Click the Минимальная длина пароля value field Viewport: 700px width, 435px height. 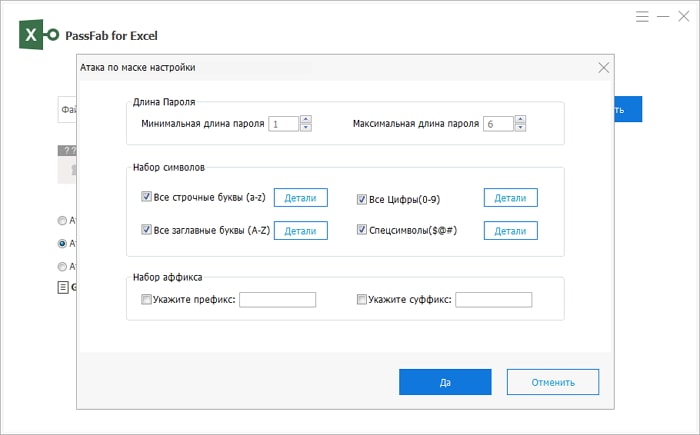pyautogui.click(x=284, y=124)
